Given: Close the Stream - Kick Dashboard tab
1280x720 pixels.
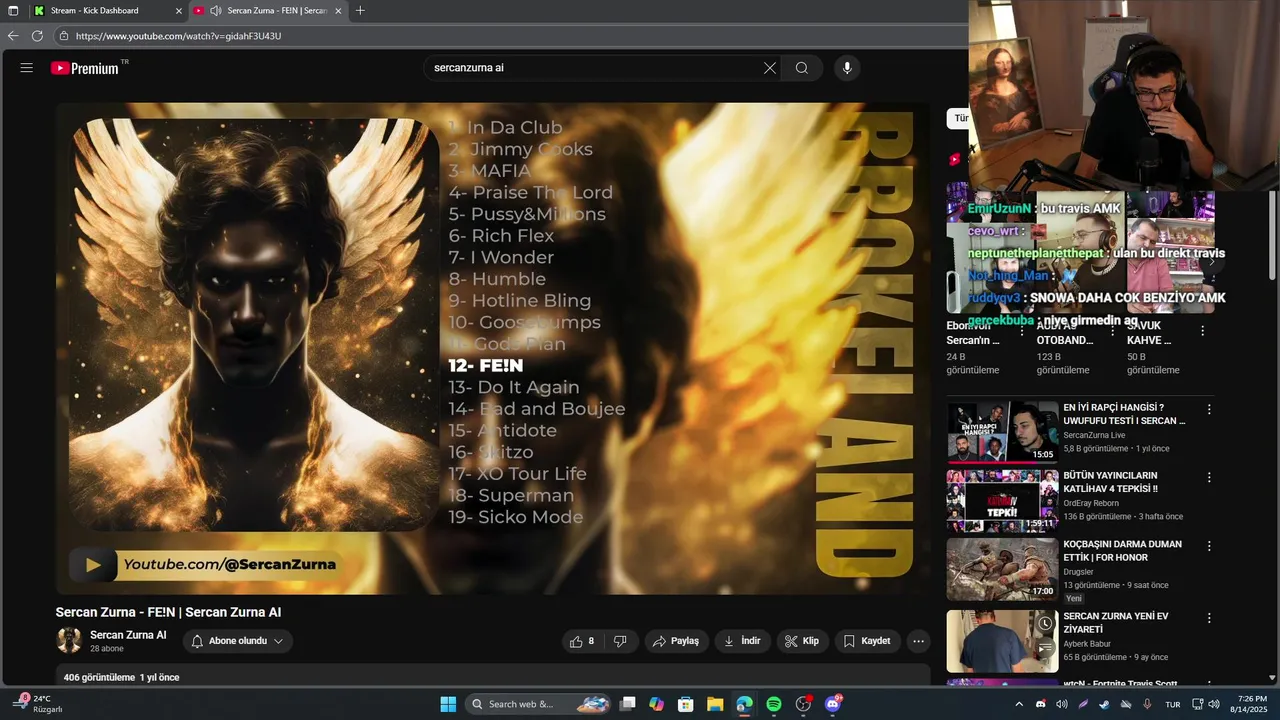Looking at the screenshot, I should [179, 11].
